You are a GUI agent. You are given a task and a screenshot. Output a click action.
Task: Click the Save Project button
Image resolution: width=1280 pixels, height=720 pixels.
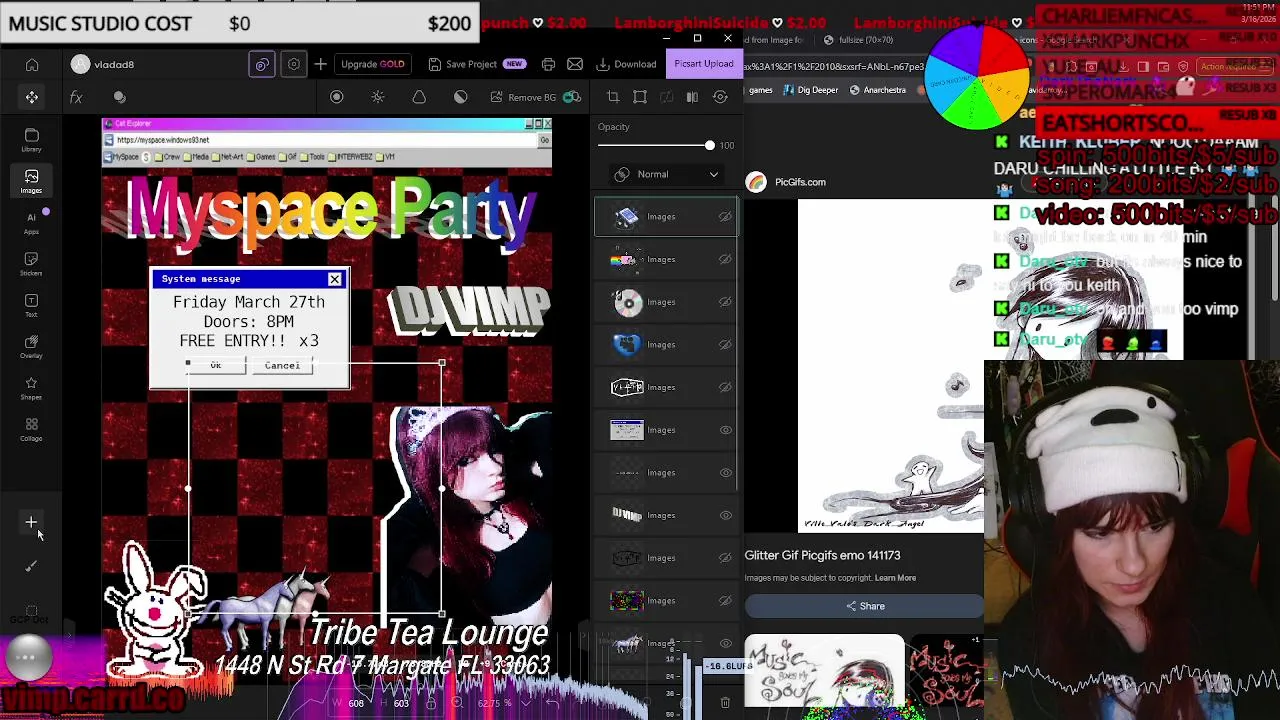(476, 64)
